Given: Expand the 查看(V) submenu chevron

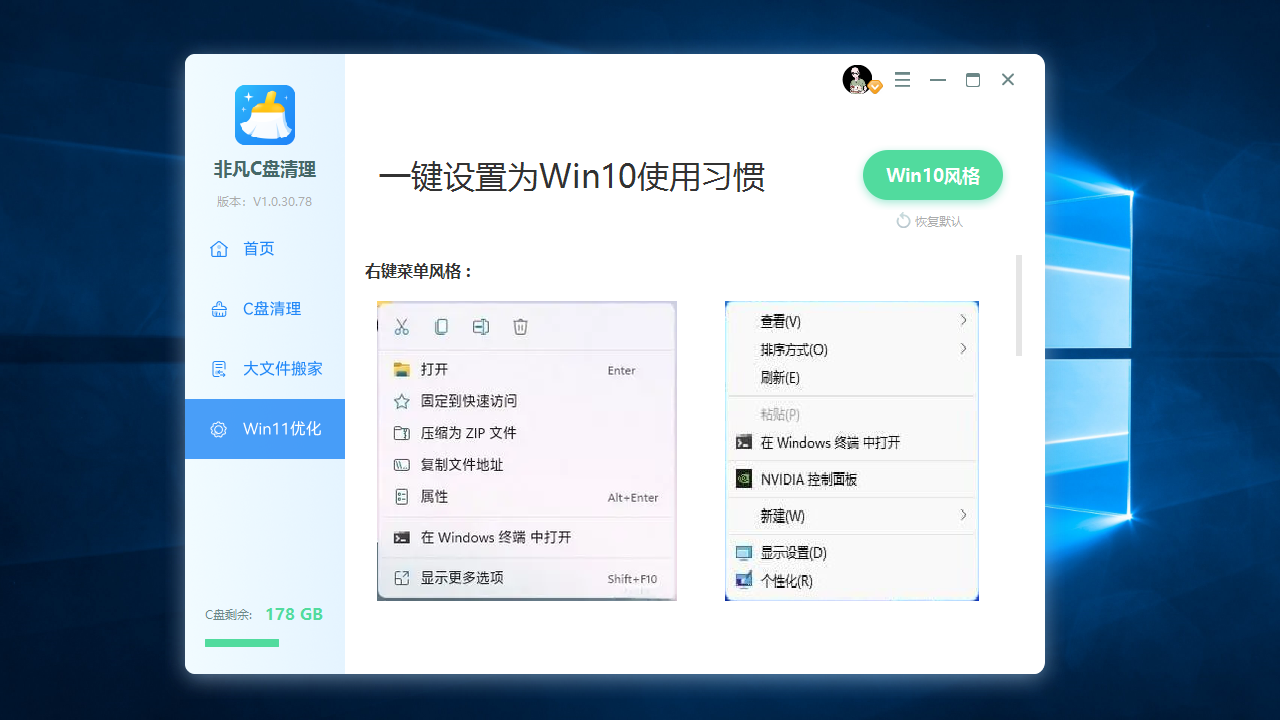Looking at the screenshot, I should 963,320.
